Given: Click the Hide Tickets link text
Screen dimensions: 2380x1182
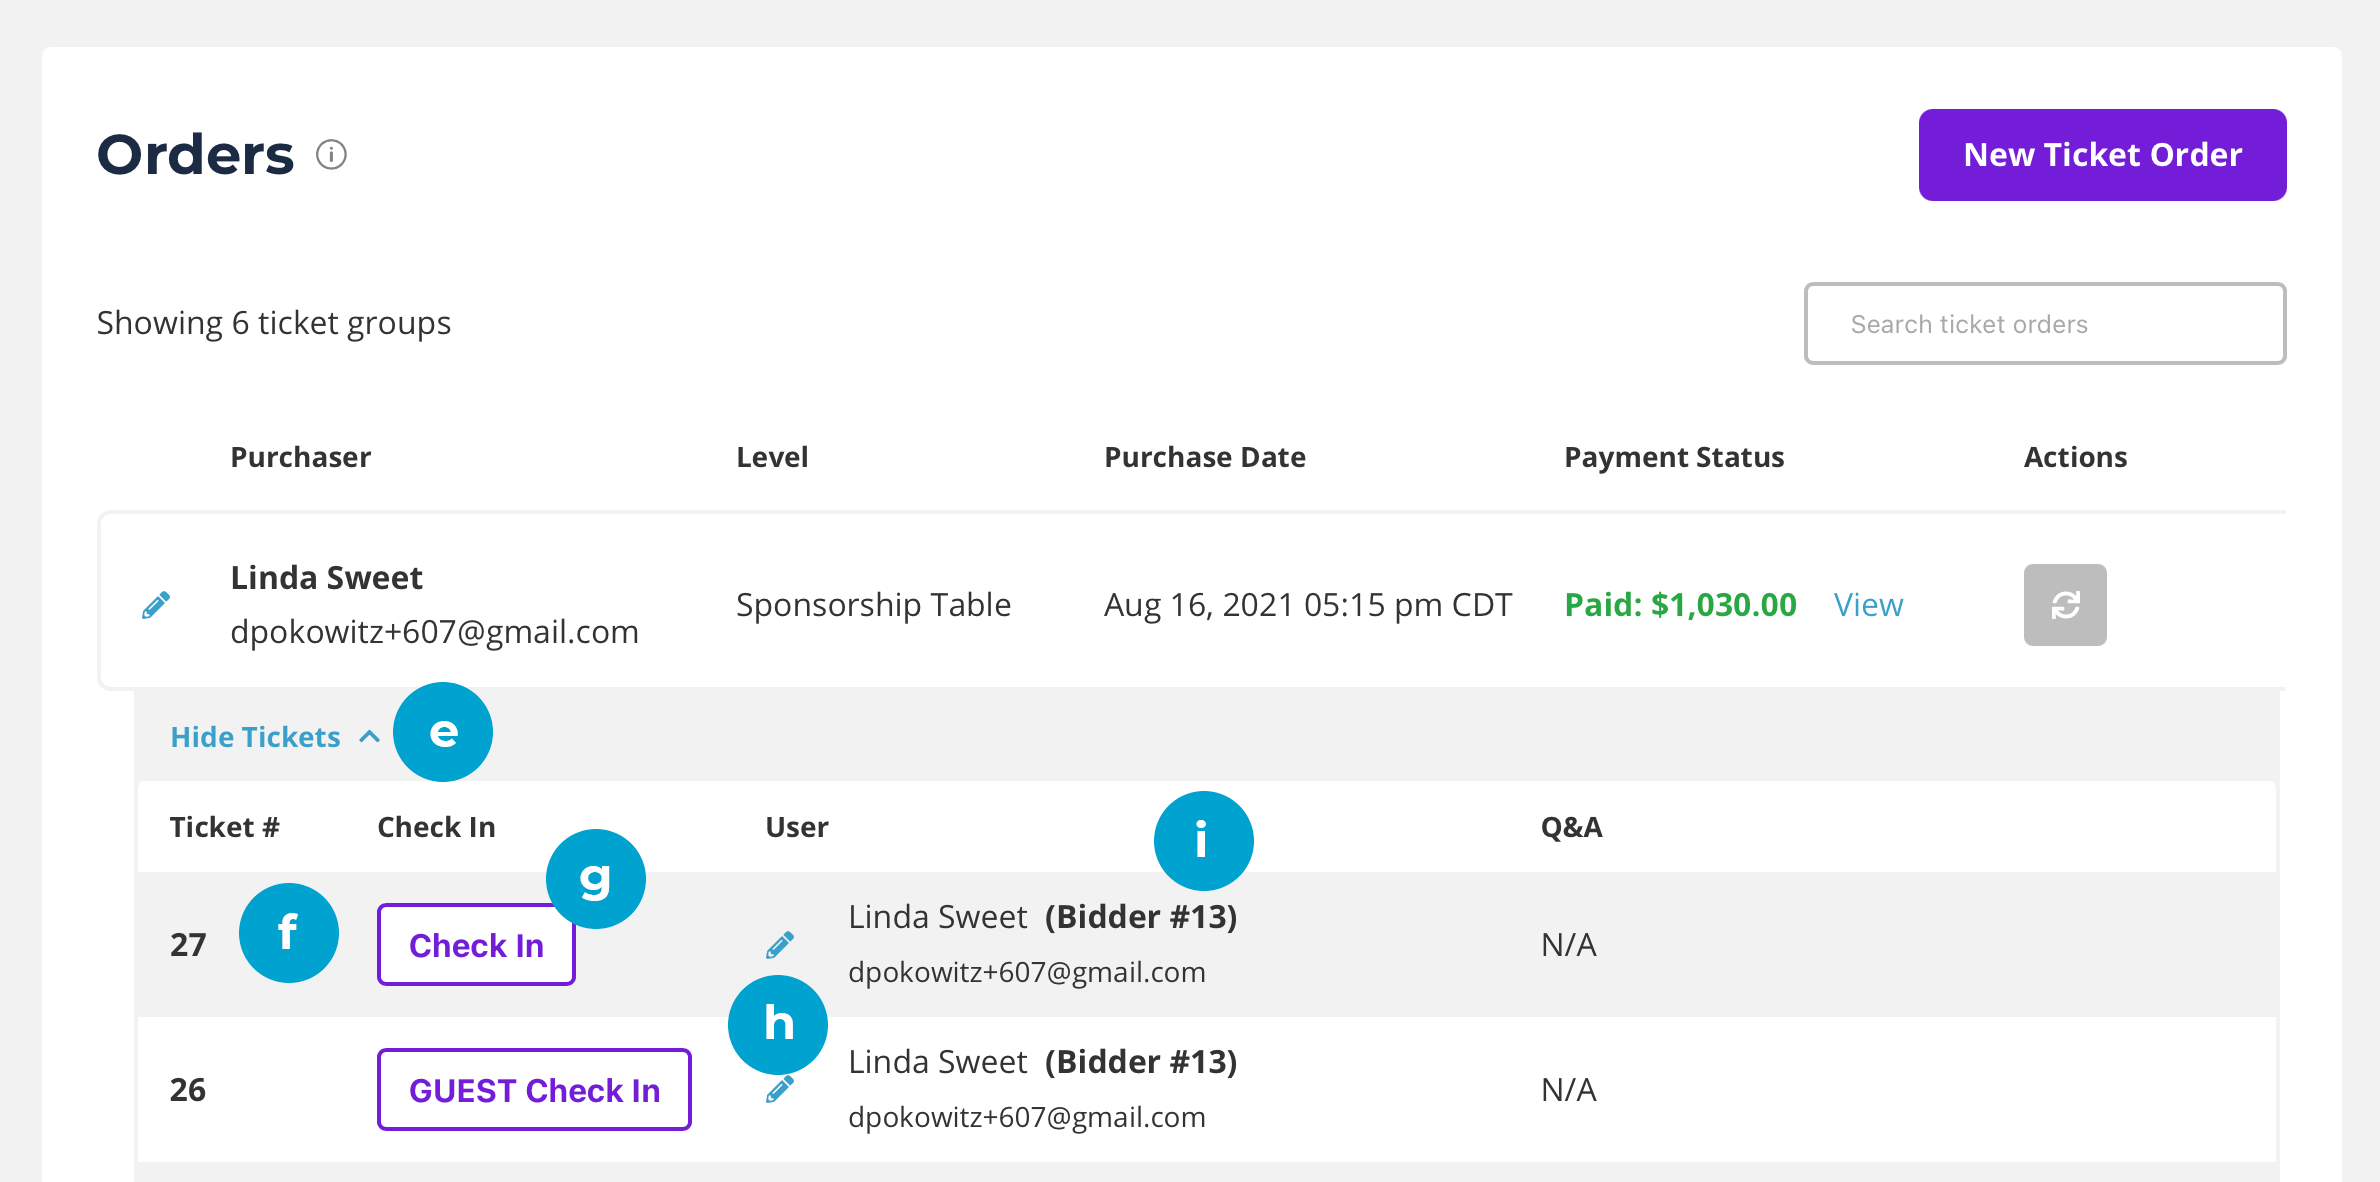Looking at the screenshot, I should (x=256, y=737).
